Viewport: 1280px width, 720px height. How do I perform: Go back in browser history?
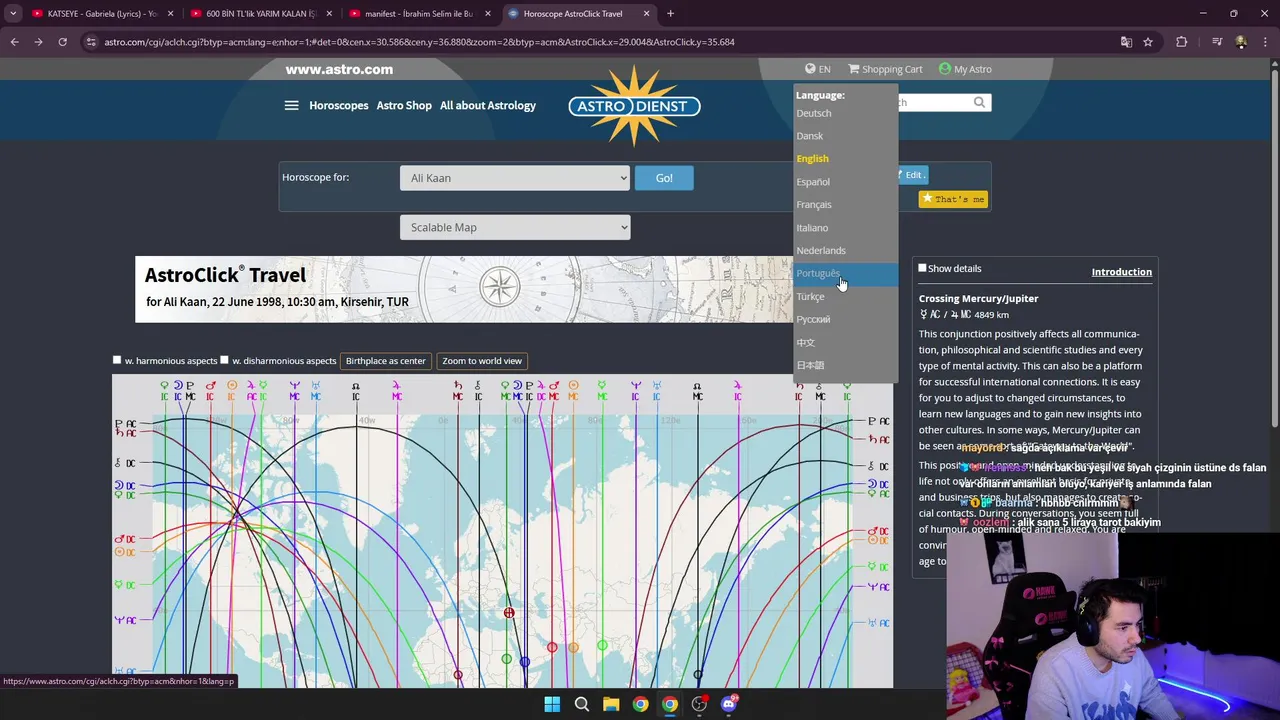(x=14, y=42)
